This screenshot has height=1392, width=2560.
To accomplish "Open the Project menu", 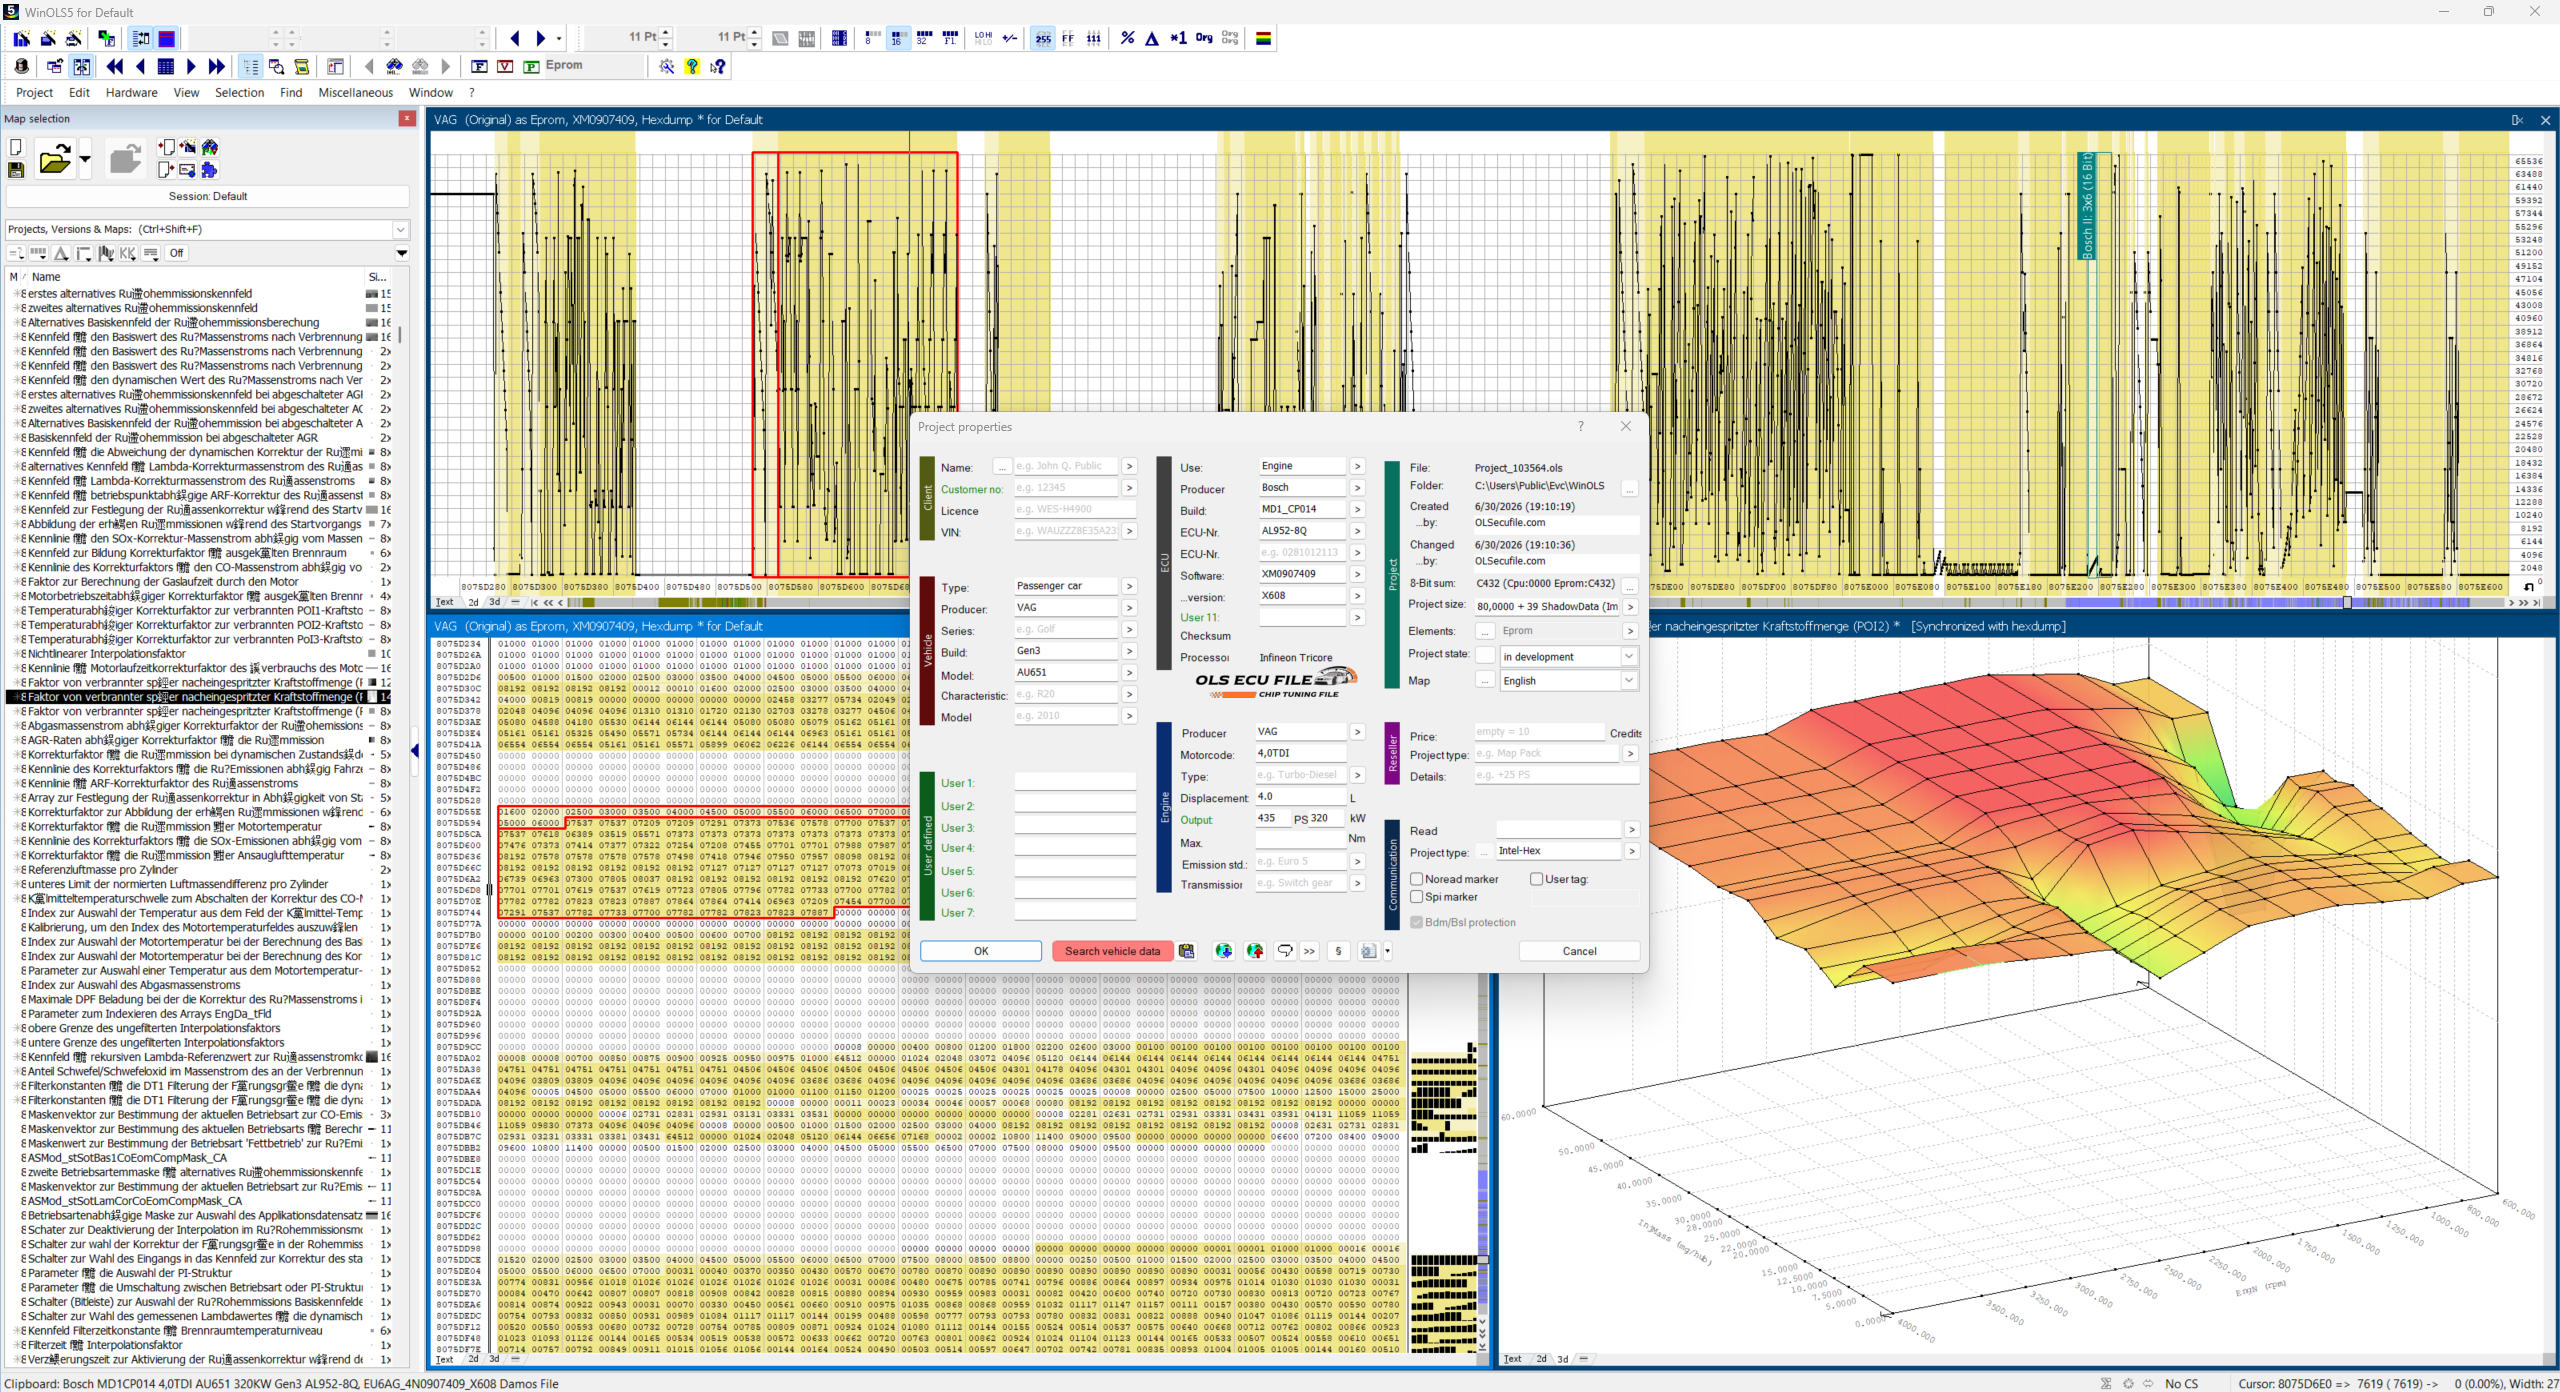I will coord(34,92).
